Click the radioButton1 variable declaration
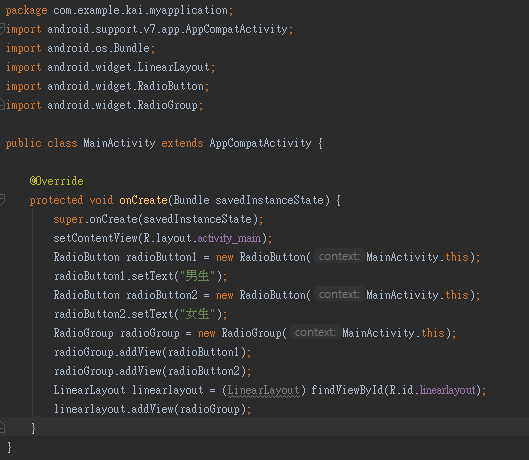This screenshot has width=529, height=460. [161, 257]
